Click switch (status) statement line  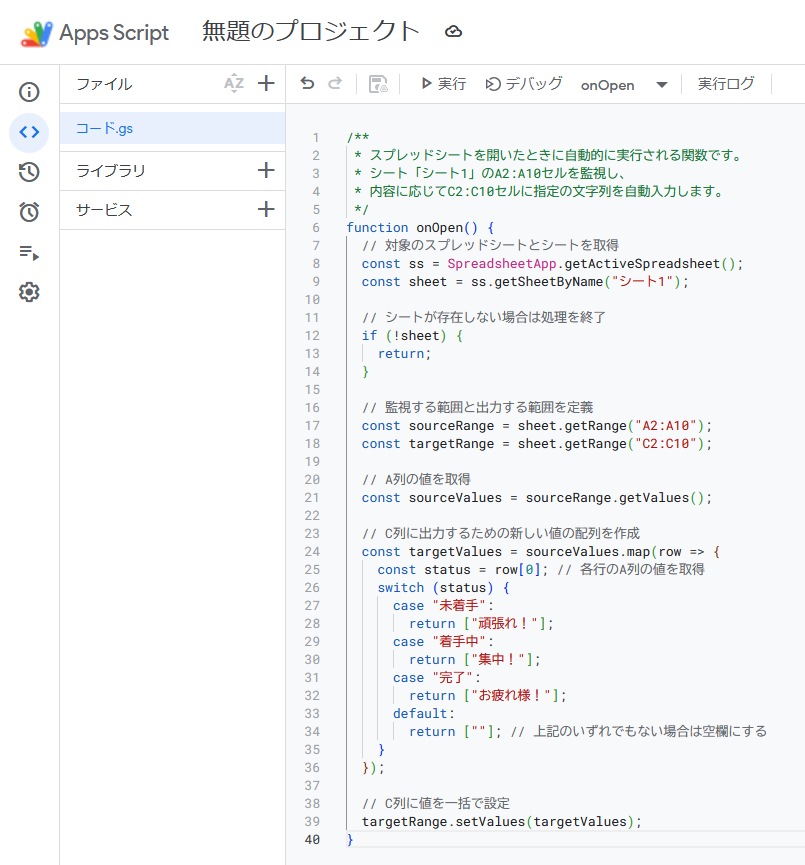coord(444,588)
